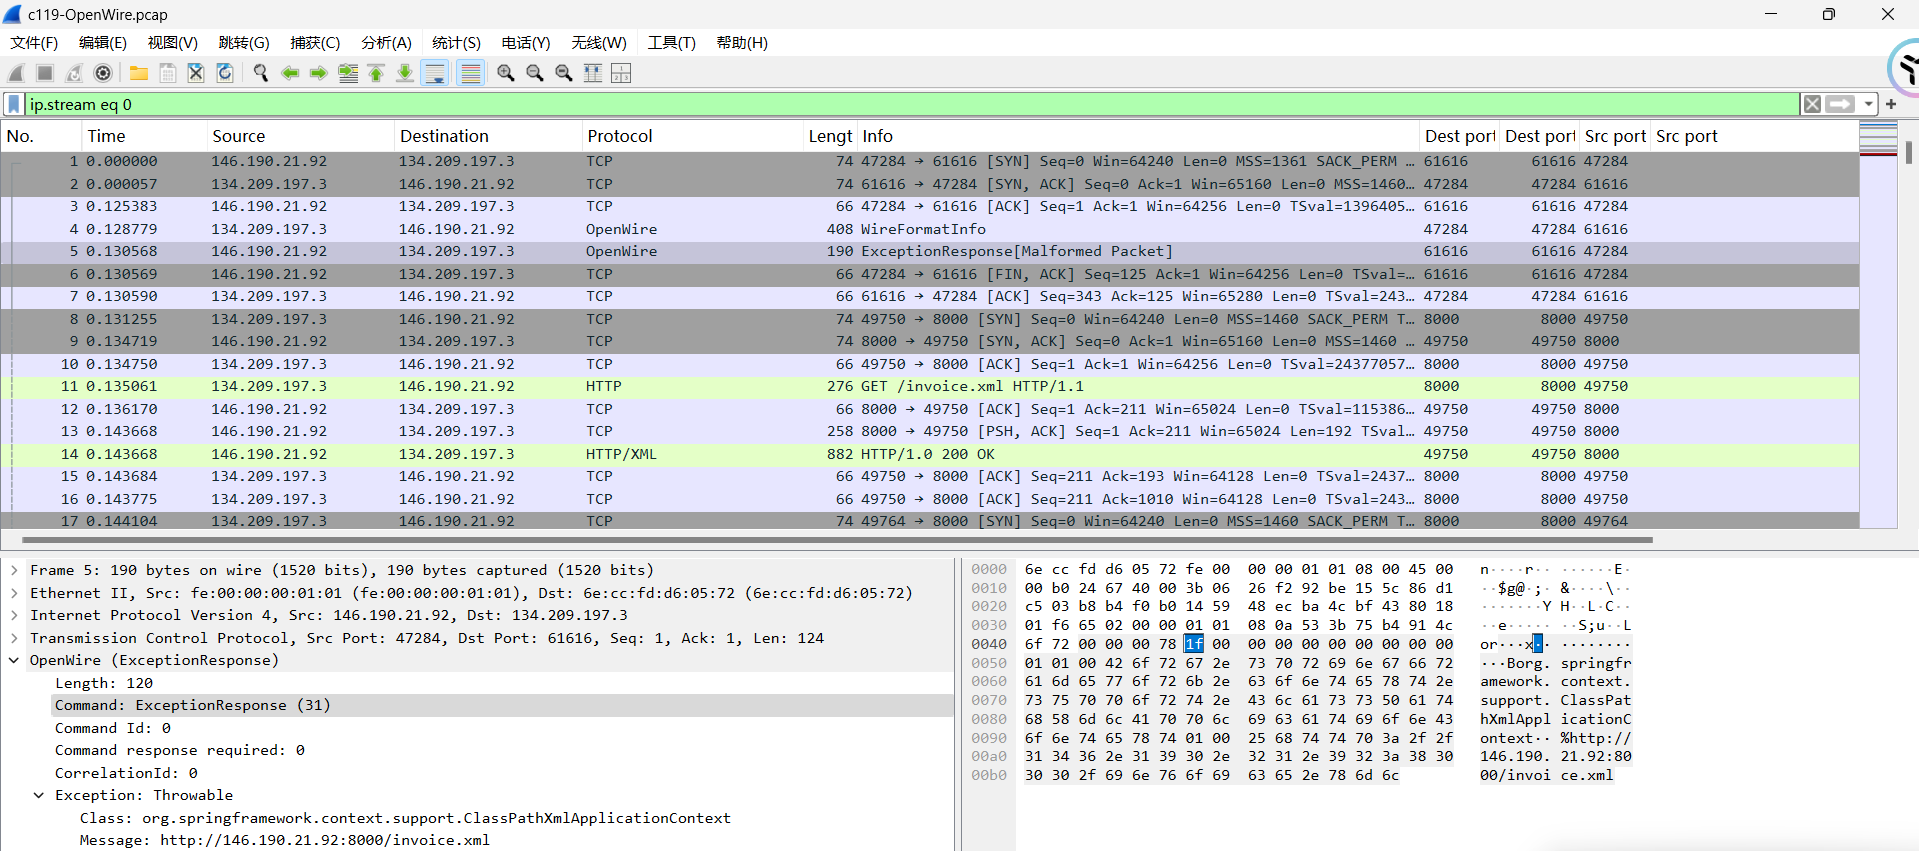Jump to the last packet

click(405, 73)
